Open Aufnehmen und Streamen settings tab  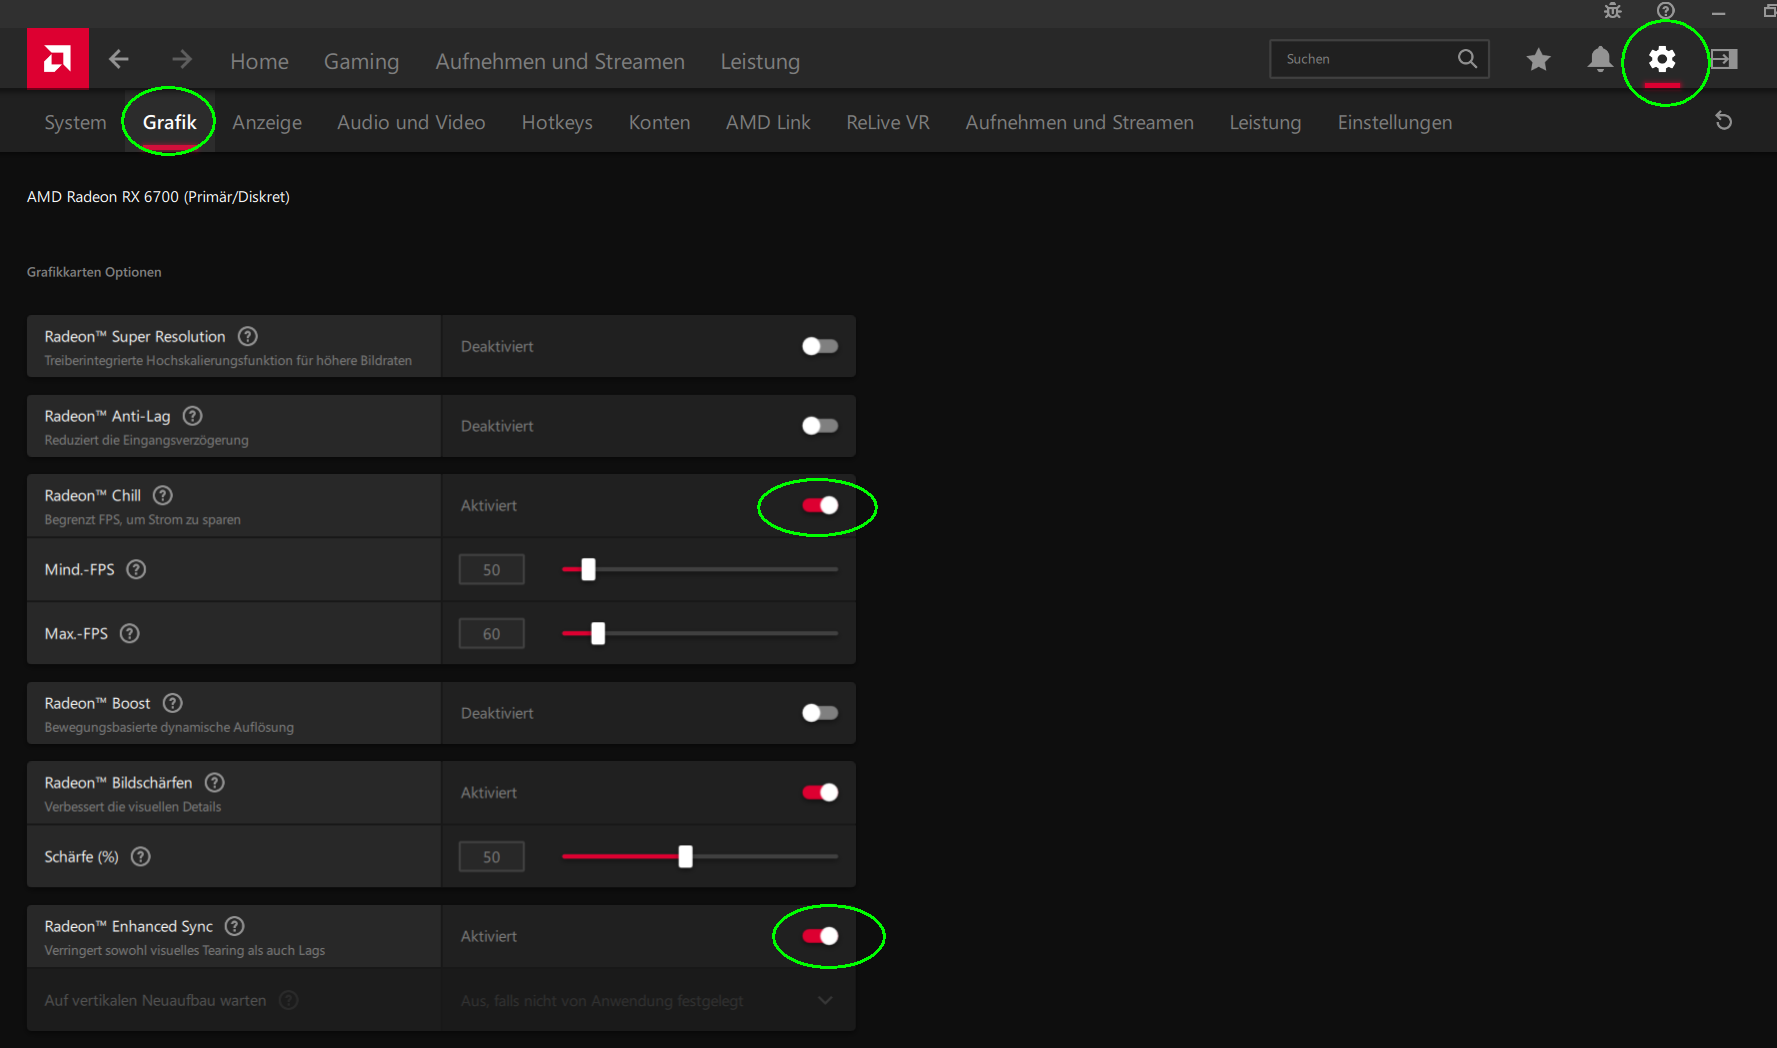click(x=1079, y=122)
